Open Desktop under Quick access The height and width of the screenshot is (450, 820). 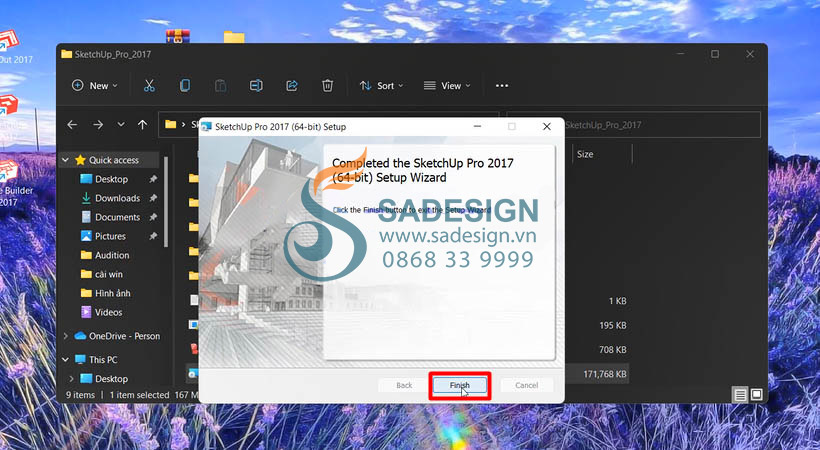click(x=111, y=179)
